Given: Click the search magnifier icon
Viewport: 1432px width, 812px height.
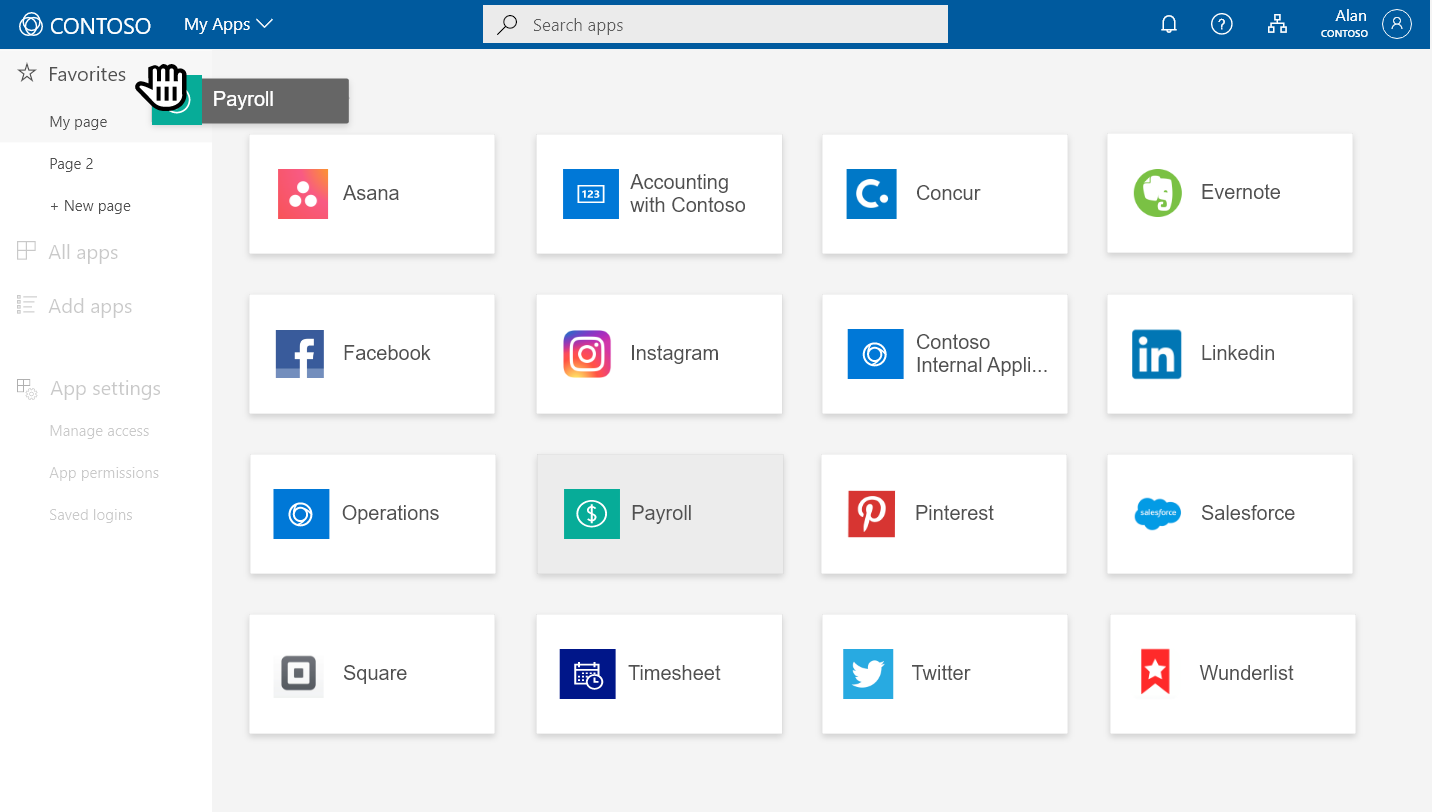Looking at the screenshot, I should click(508, 24).
